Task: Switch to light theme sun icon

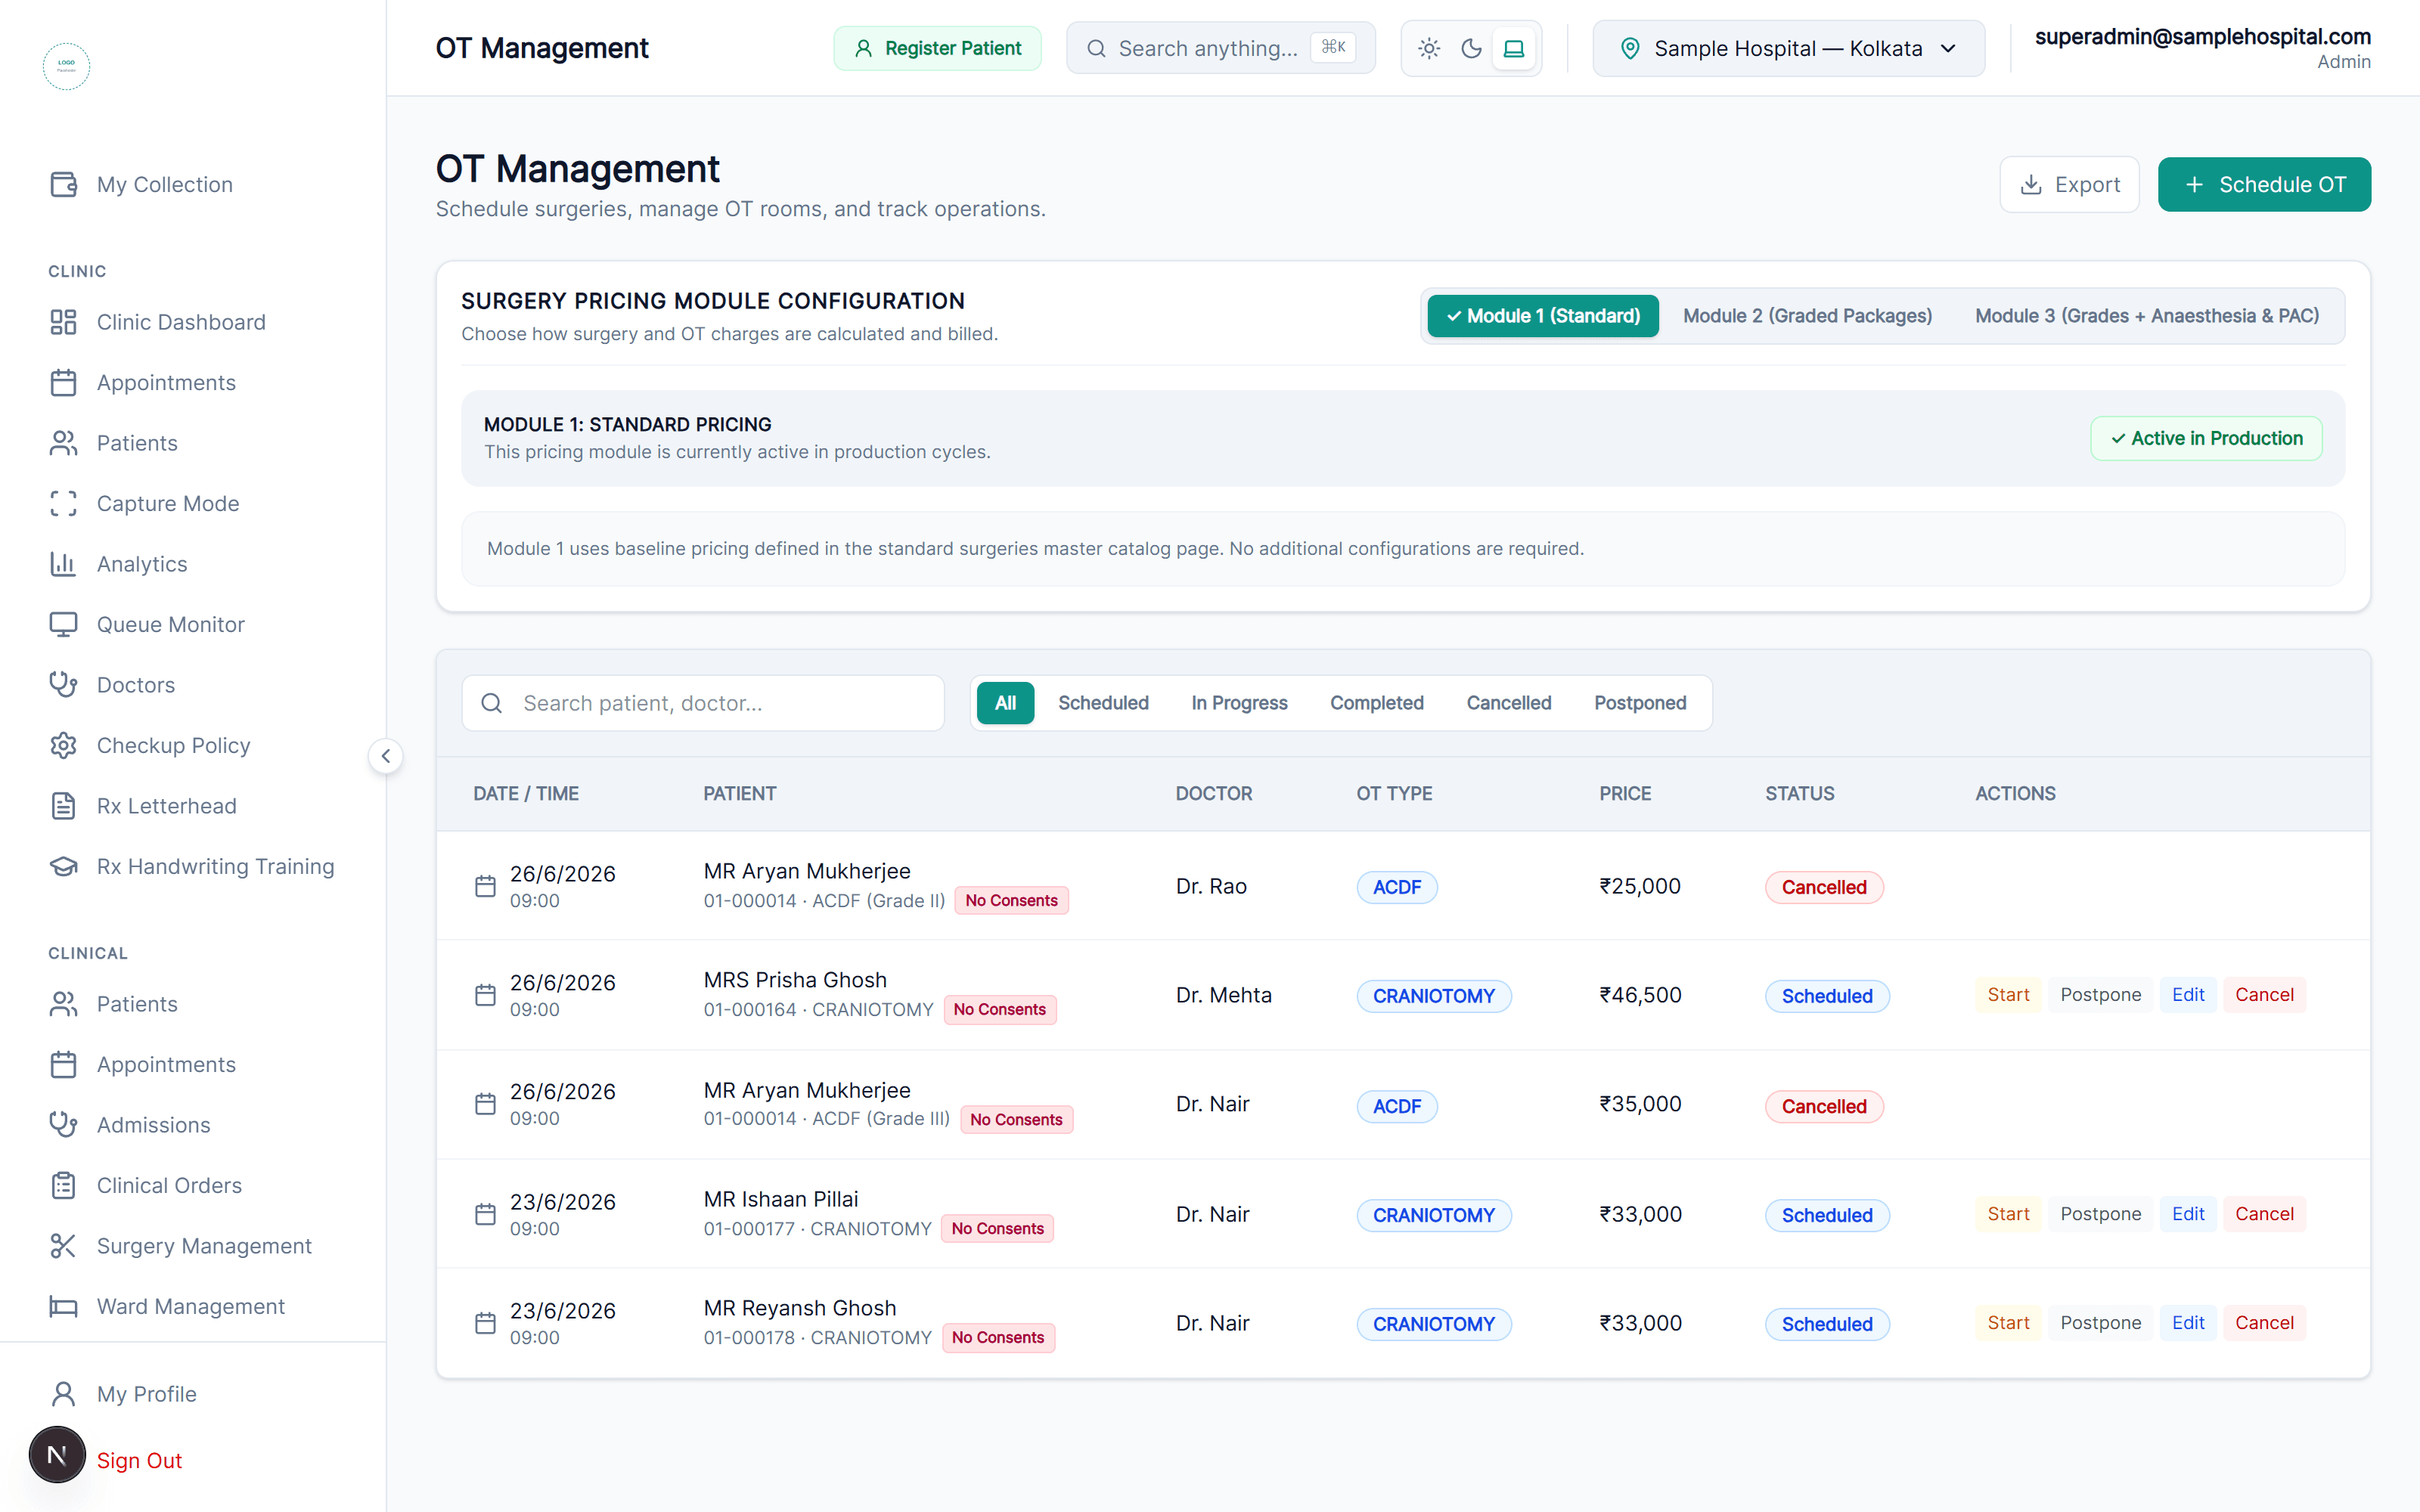Action: pos(1429,48)
